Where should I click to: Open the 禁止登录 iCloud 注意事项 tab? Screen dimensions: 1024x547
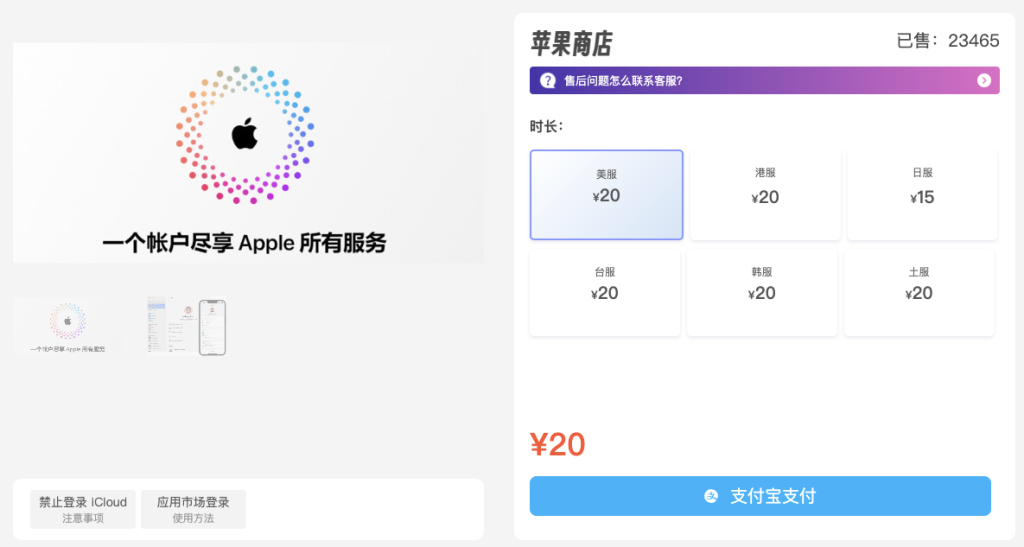point(83,509)
